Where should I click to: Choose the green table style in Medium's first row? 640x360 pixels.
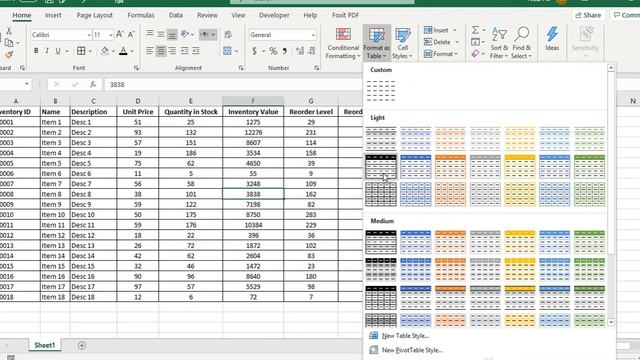589,241
